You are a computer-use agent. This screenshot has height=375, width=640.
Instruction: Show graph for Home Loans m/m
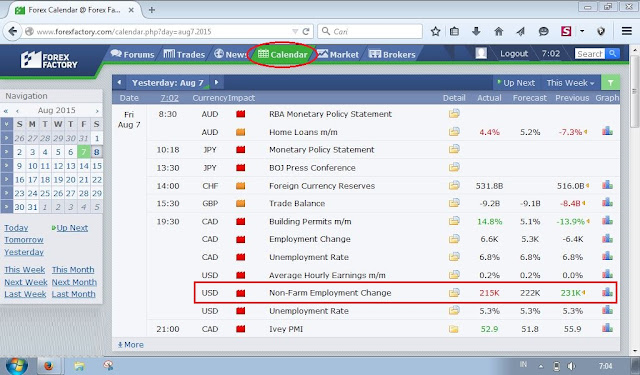pyautogui.click(x=607, y=131)
